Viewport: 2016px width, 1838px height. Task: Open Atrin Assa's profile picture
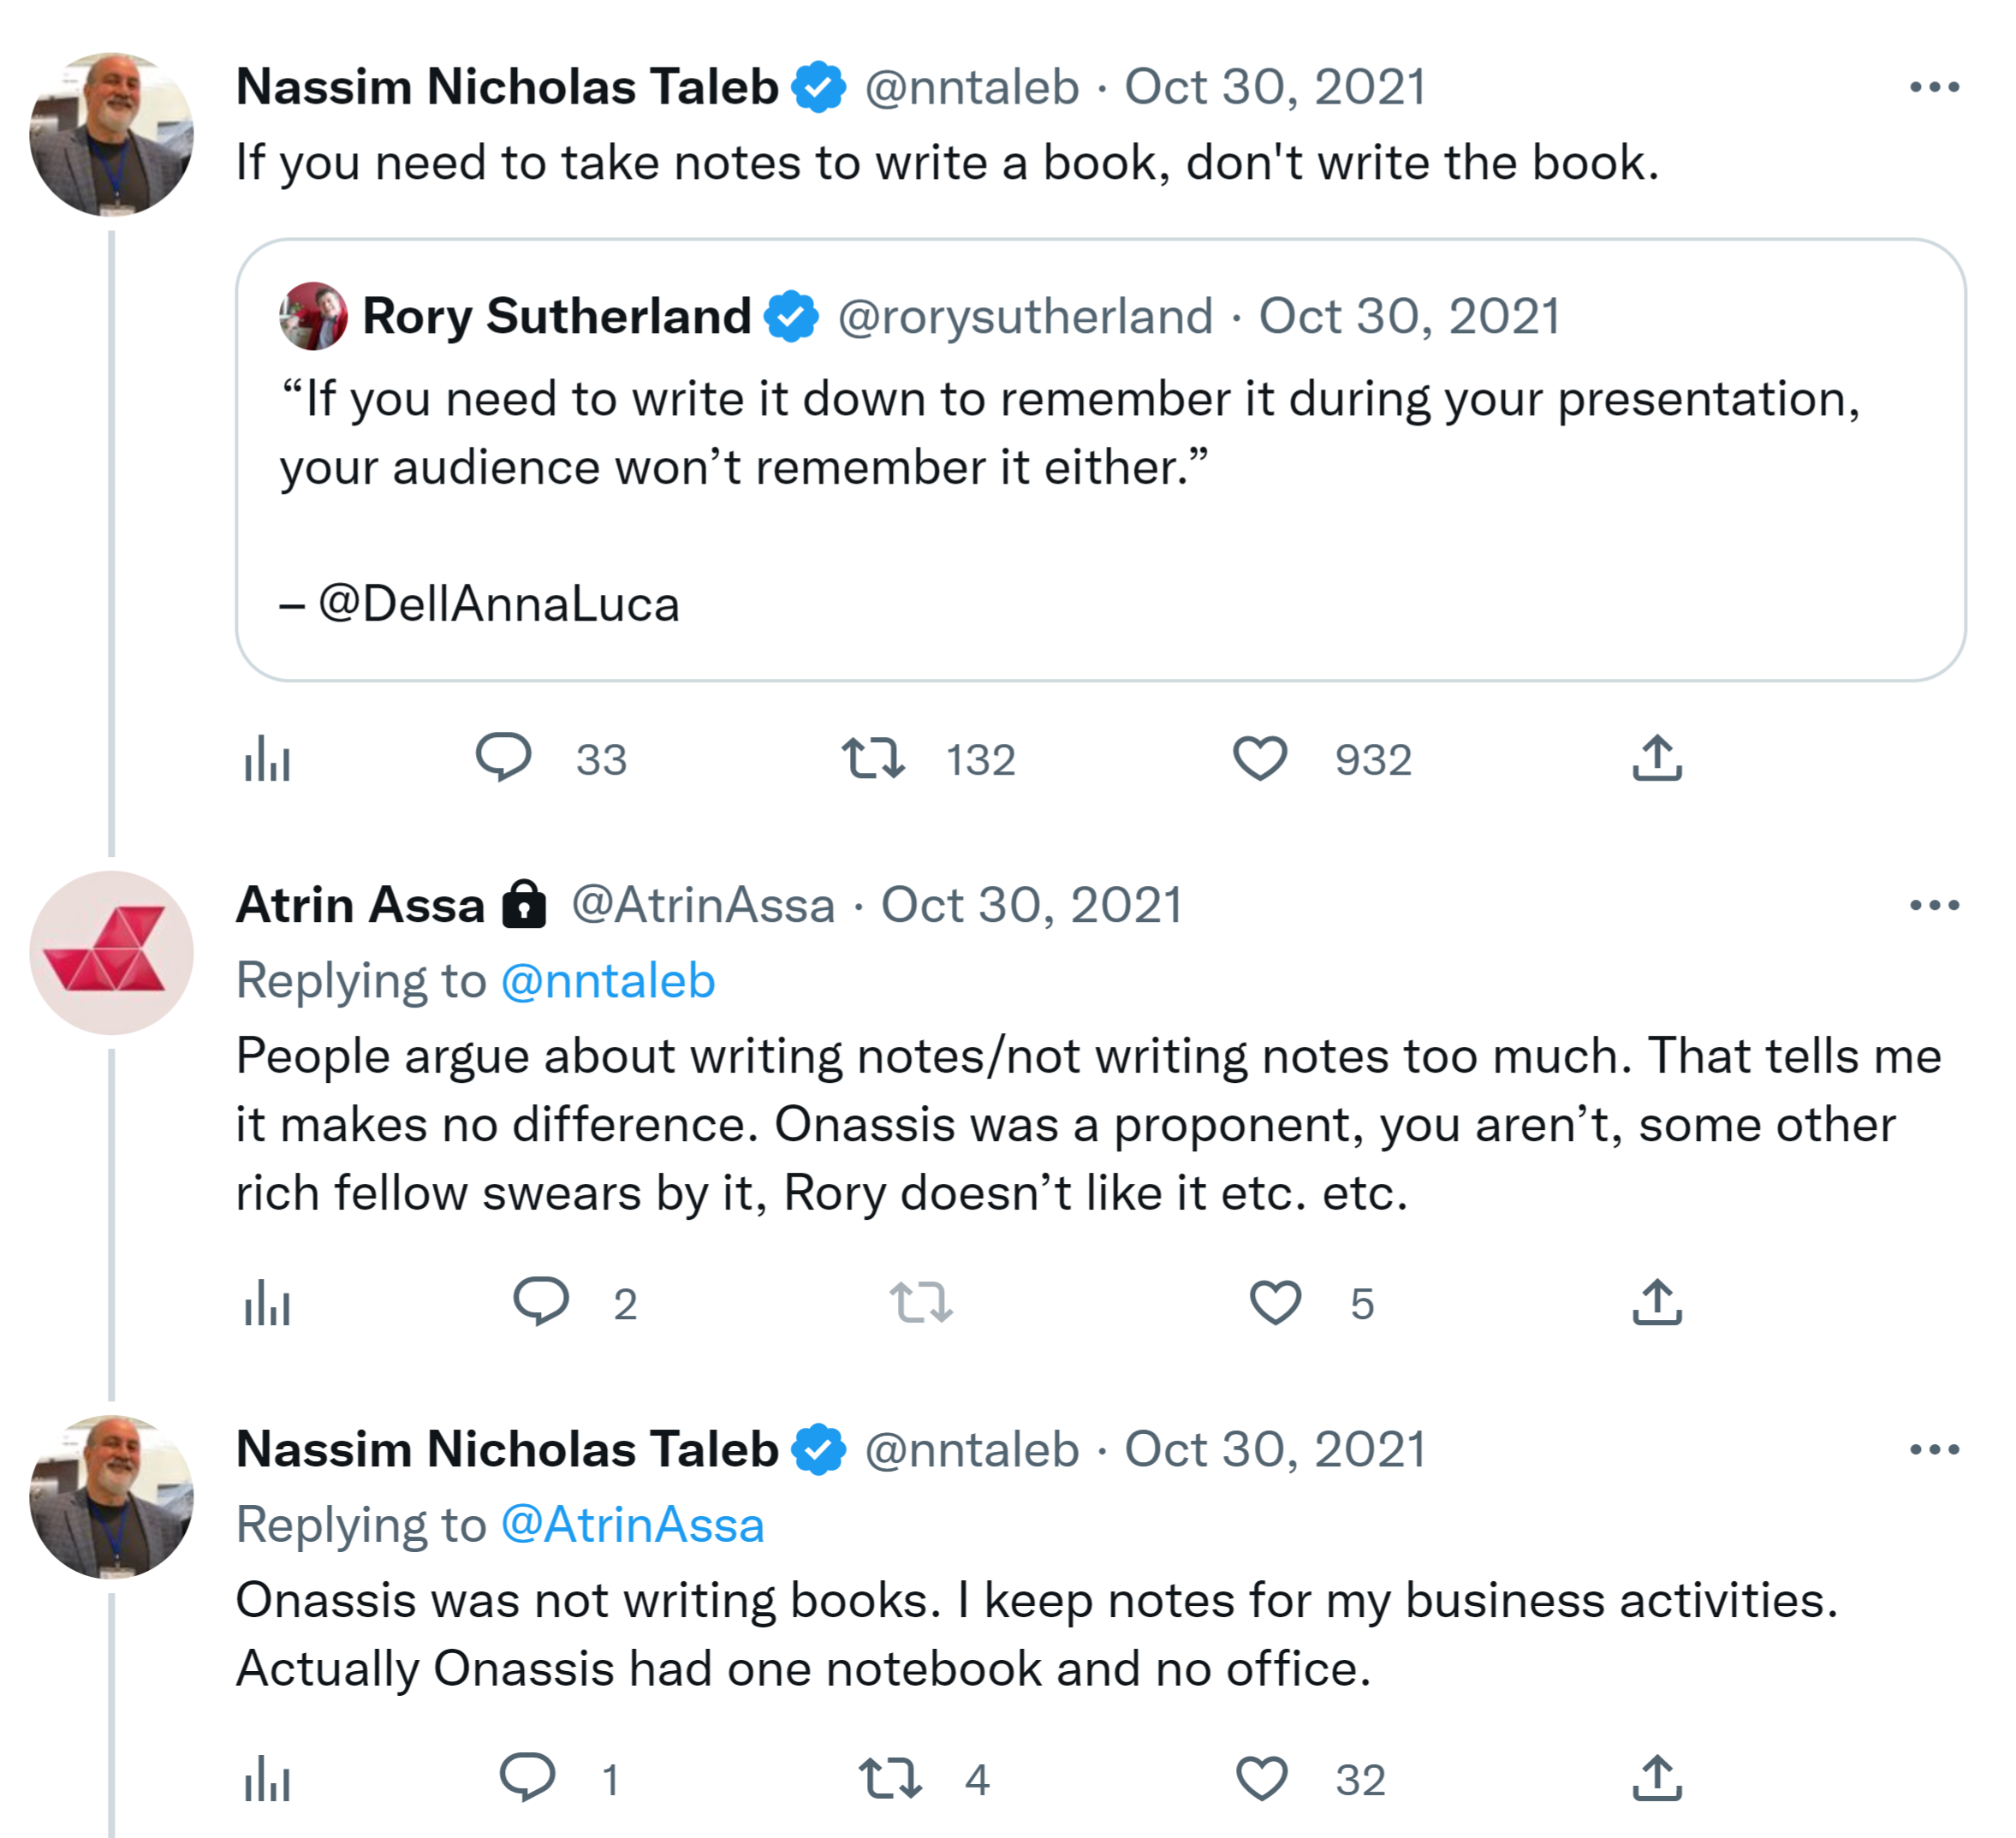[x=112, y=953]
